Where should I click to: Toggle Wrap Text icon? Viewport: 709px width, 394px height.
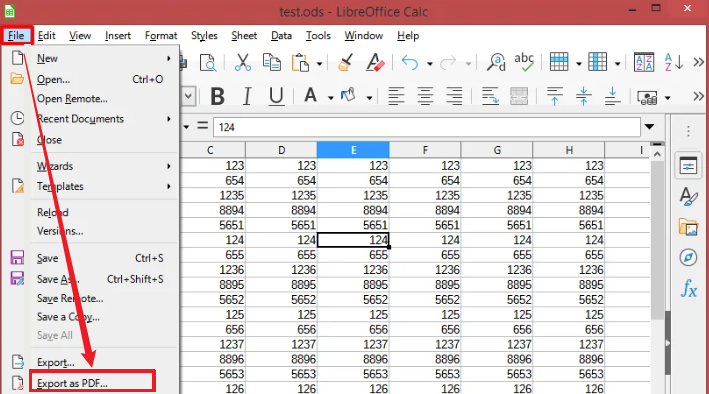[x=490, y=96]
